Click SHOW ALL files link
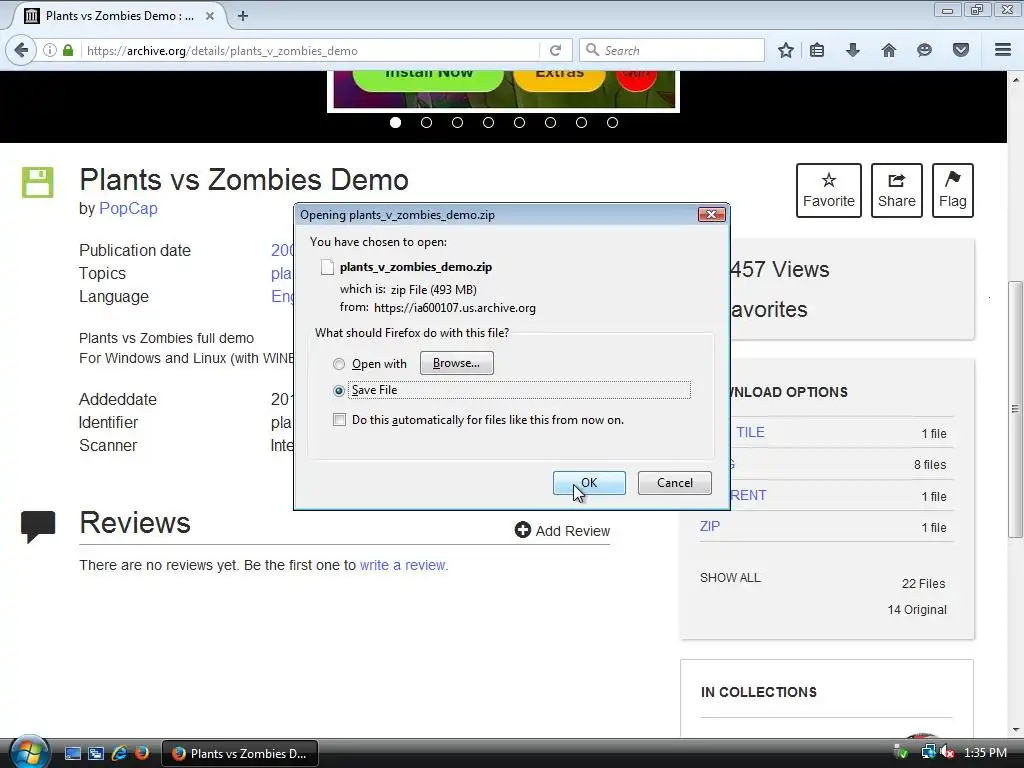 point(730,578)
